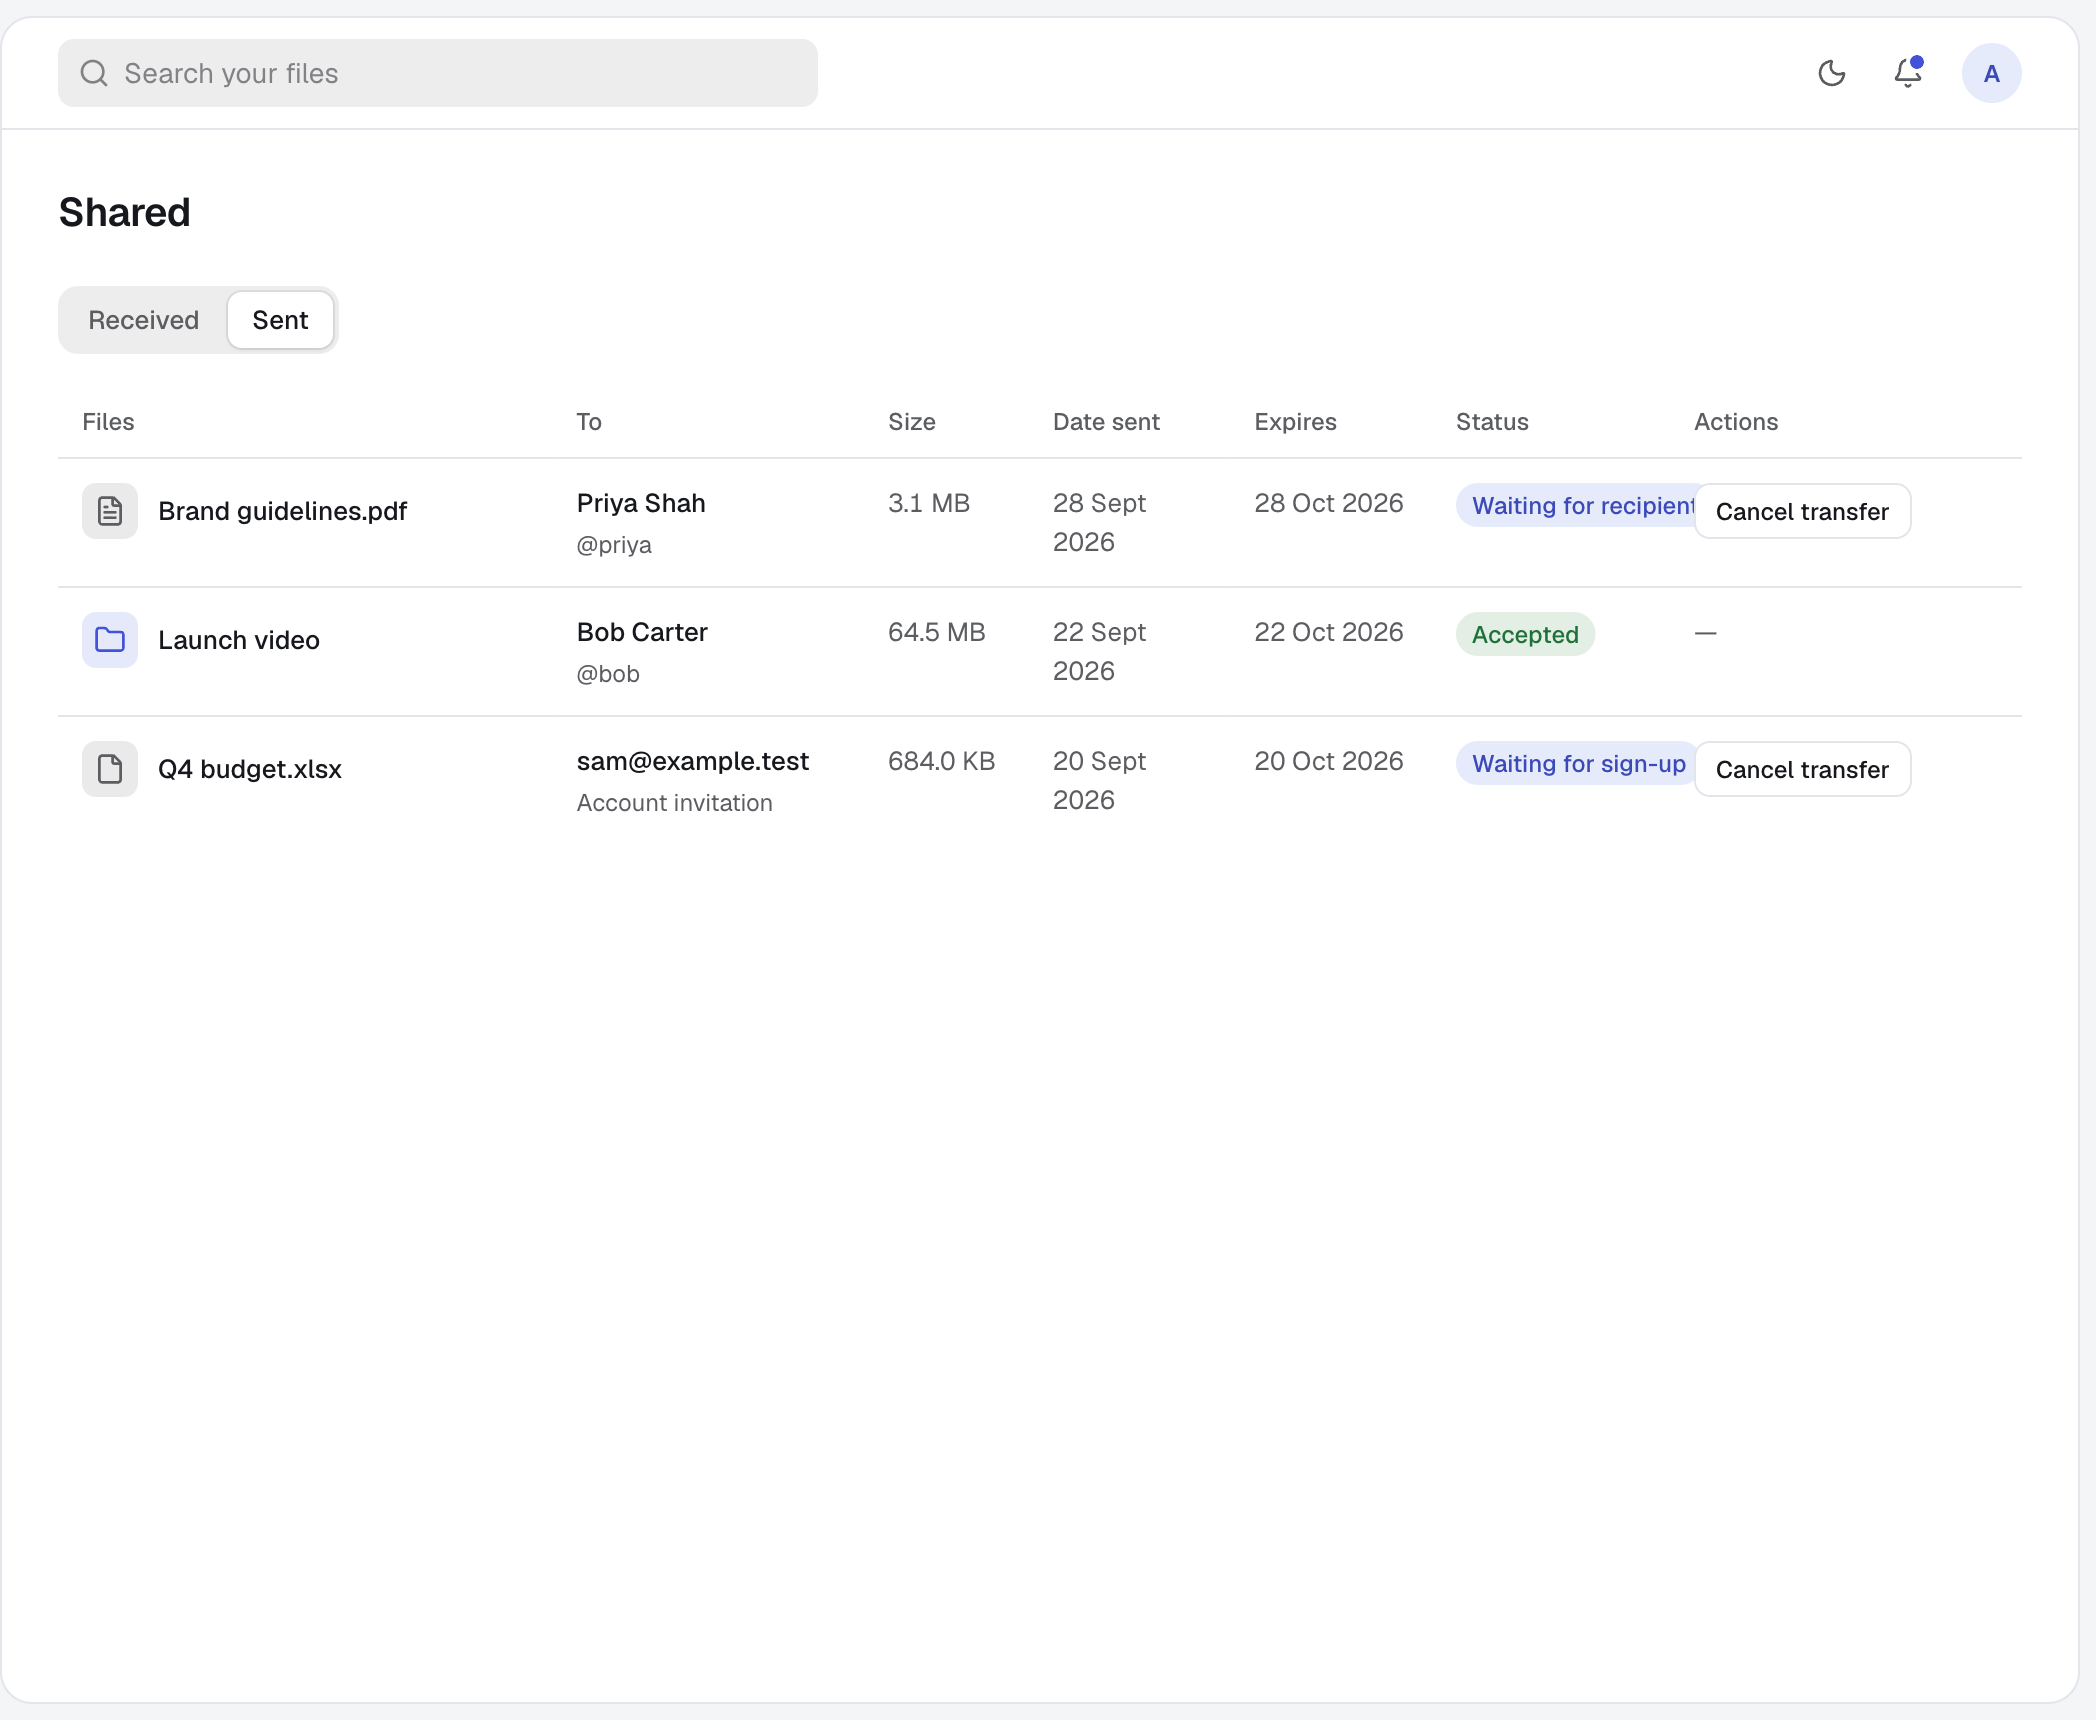The width and height of the screenshot is (2096, 1720).
Task: Click recipient Priya Shah
Action: [x=641, y=503]
